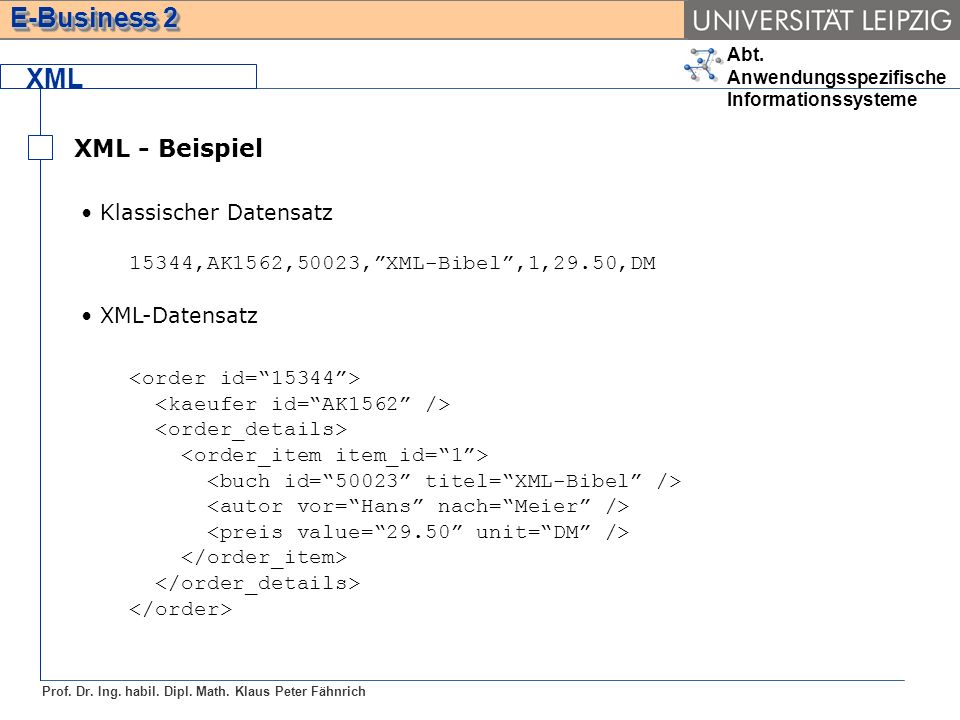
Task: Click the Informationssysteme text line
Action: (822, 99)
